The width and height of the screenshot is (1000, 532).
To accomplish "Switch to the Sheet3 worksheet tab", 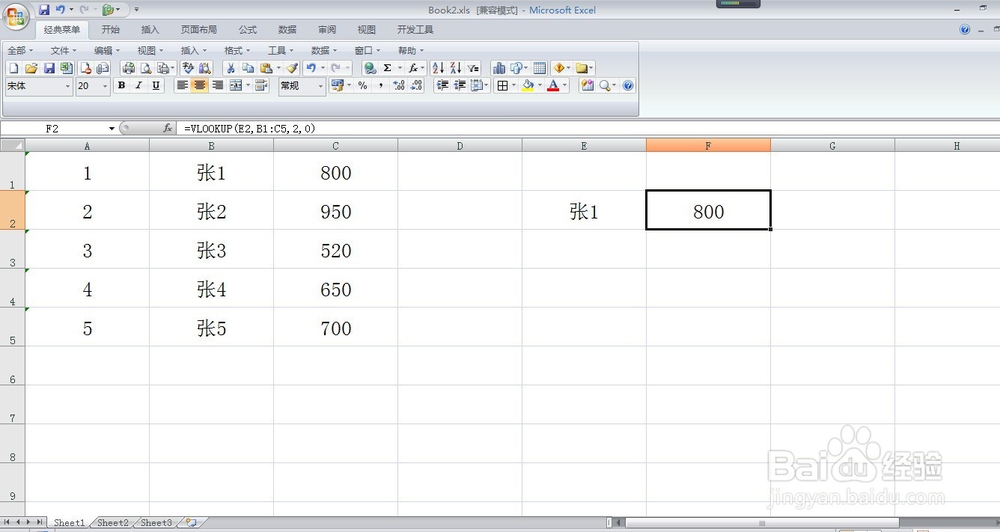I will [156, 522].
